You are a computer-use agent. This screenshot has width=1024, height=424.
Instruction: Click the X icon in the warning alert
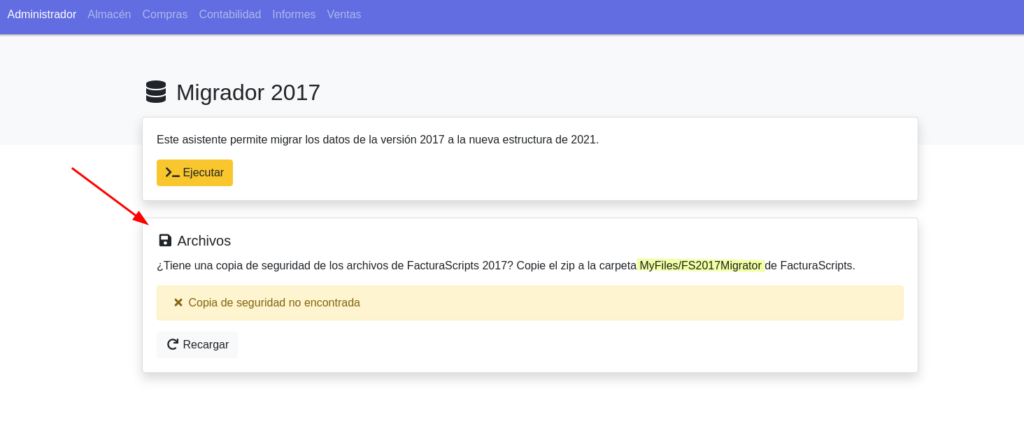(x=178, y=303)
